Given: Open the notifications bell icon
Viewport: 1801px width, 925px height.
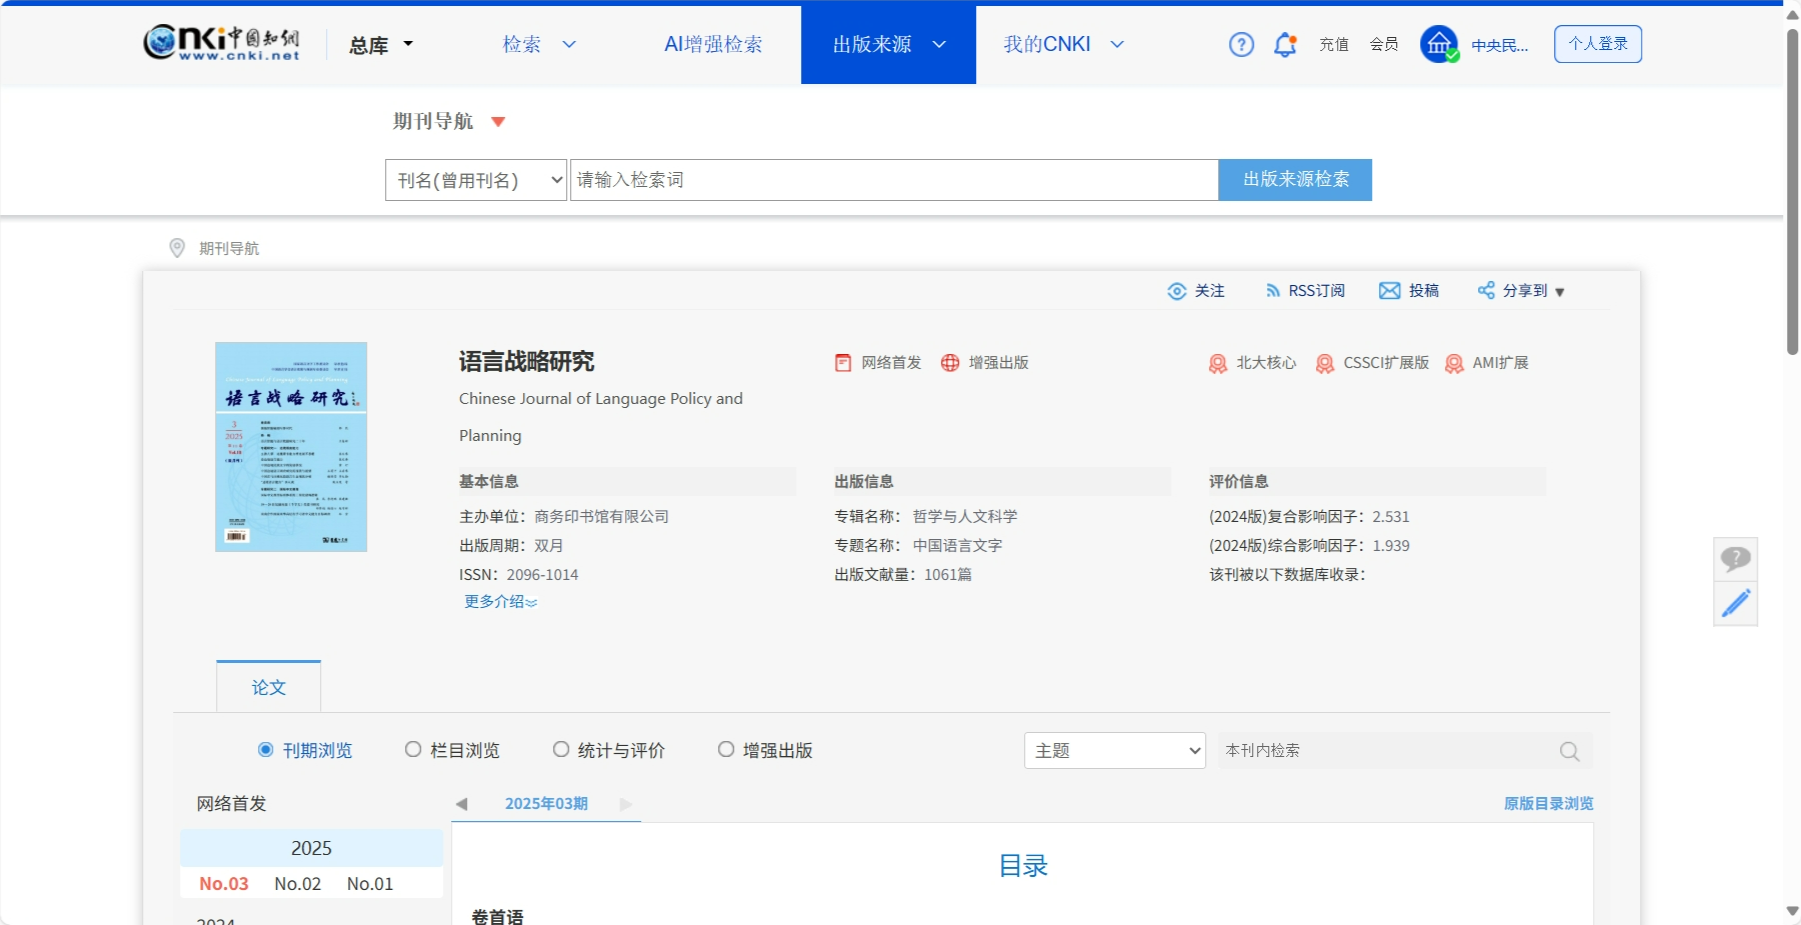Looking at the screenshot, I should coord(1285,45).
